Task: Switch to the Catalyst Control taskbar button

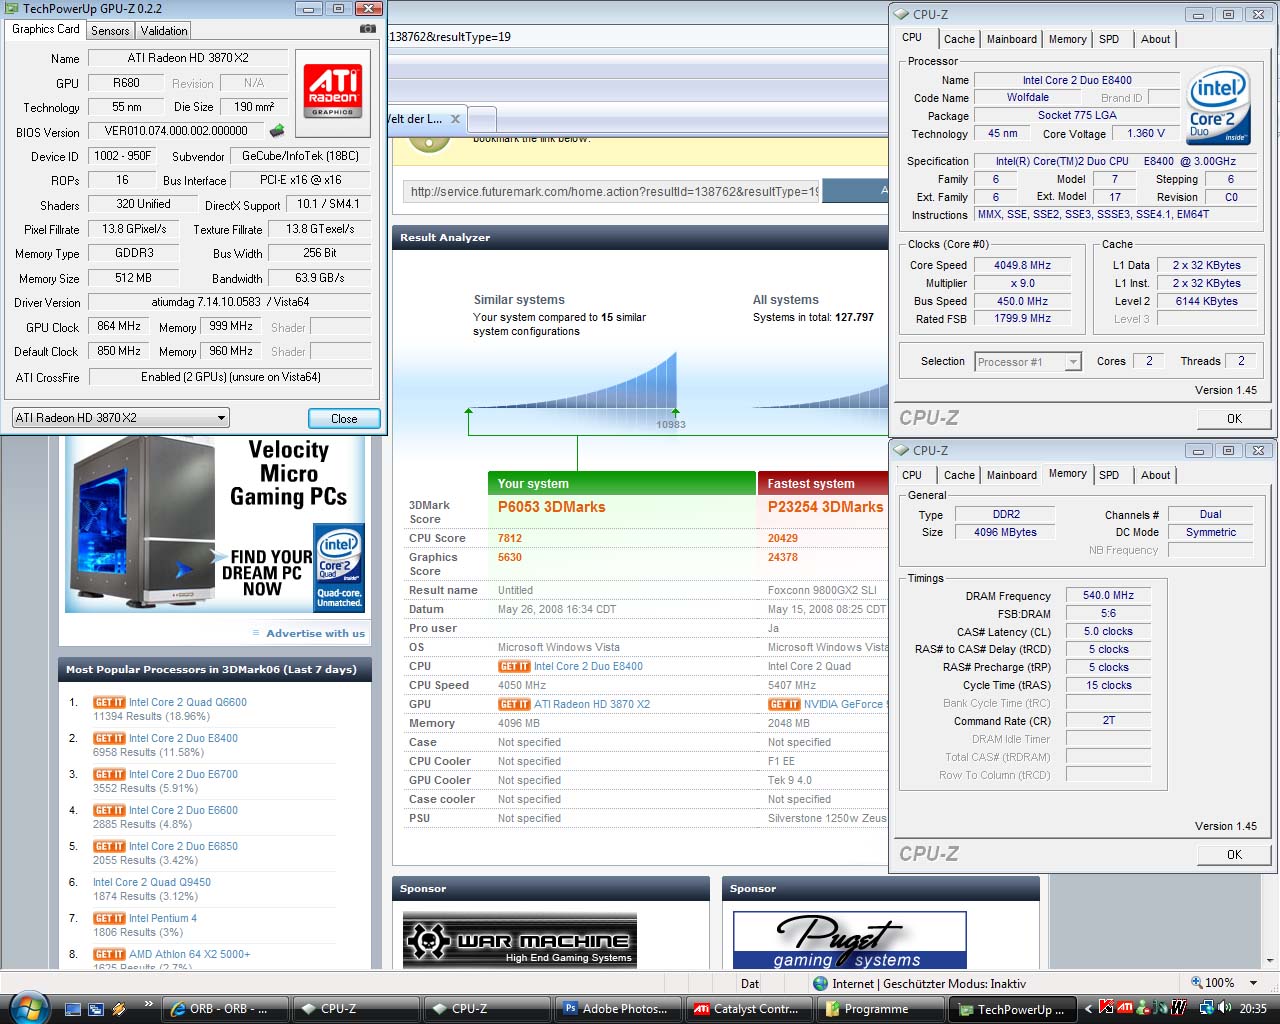Action: coord(751,1009)
